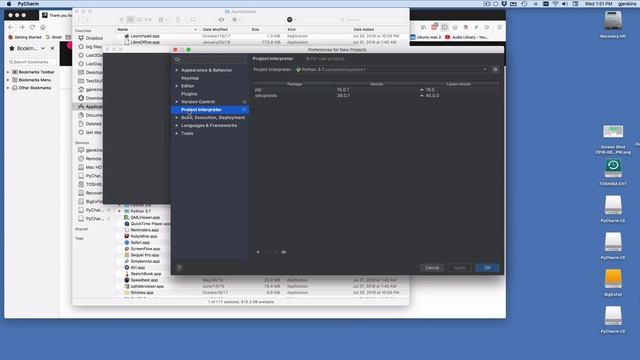Select the Keymap settings item
640x360 pixels.
190,78
